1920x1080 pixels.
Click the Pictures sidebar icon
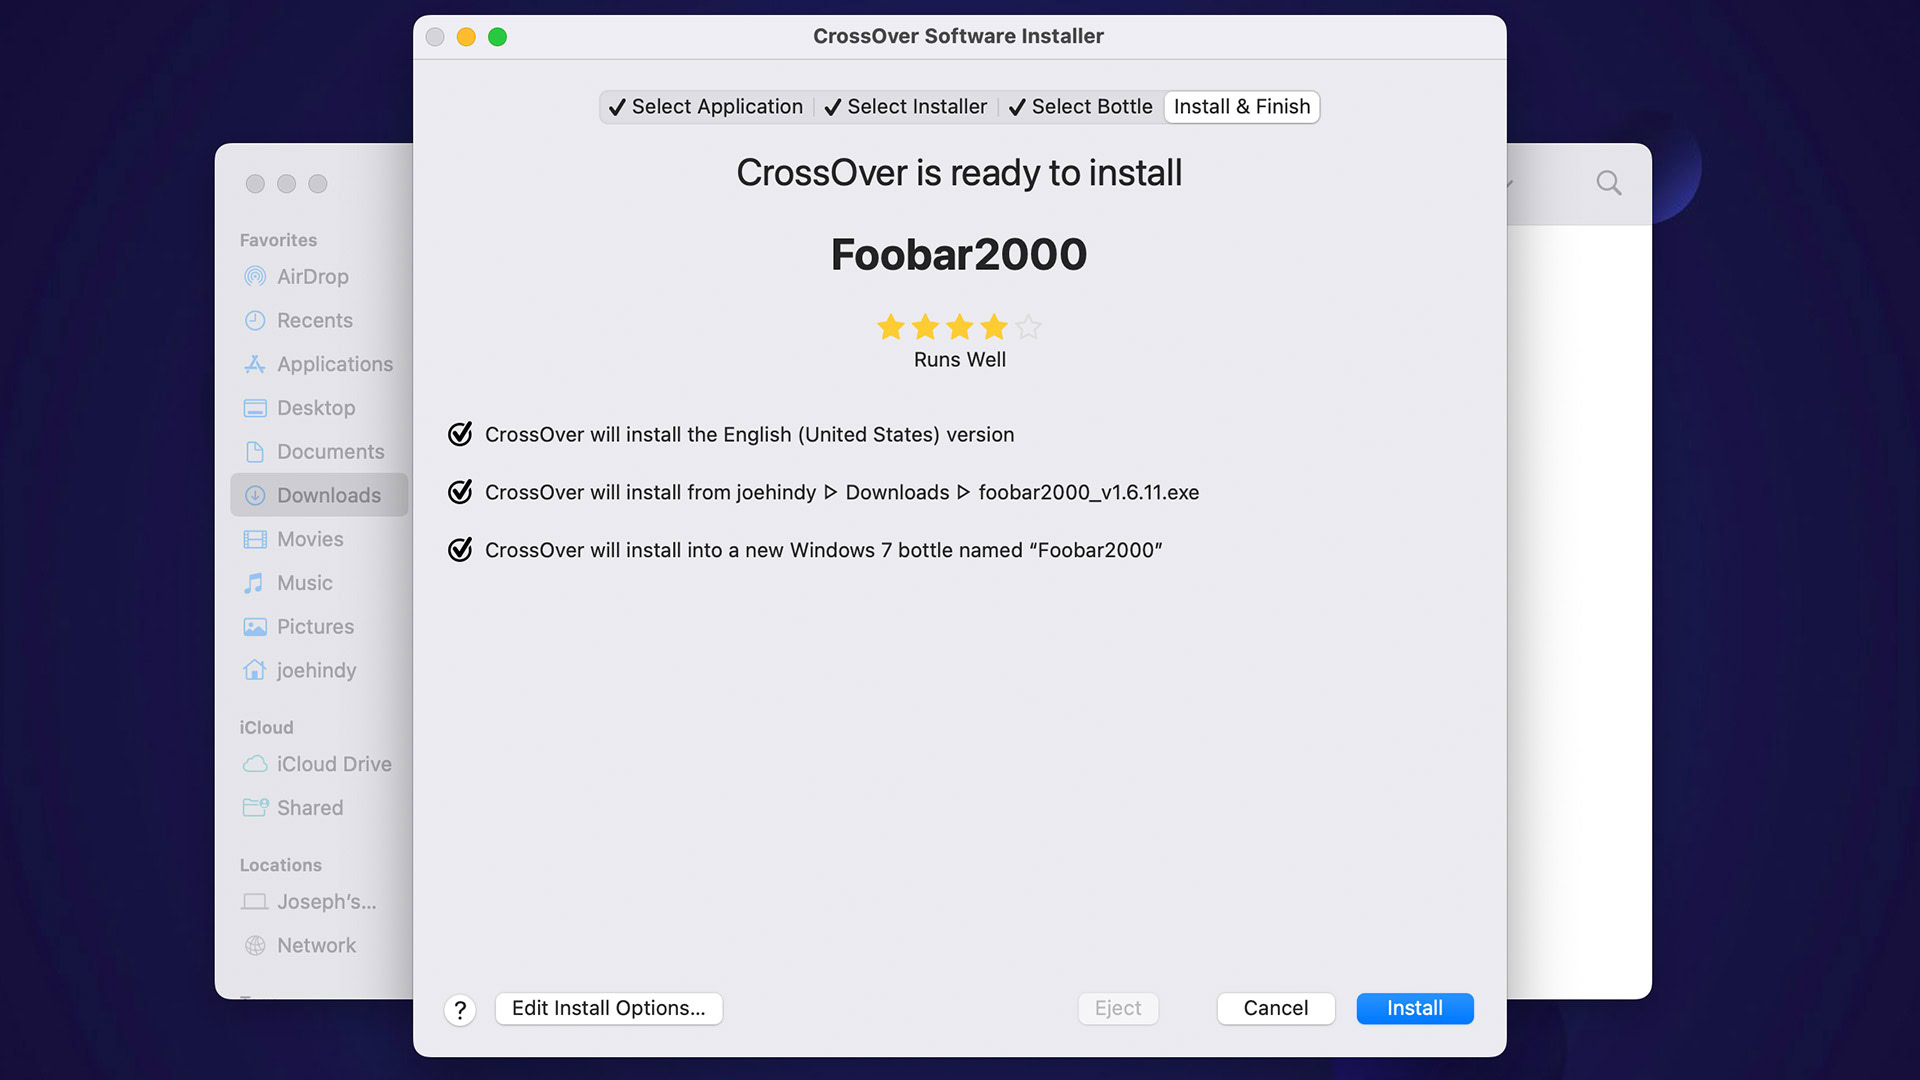pyautogui.click(x=255, y=627)
